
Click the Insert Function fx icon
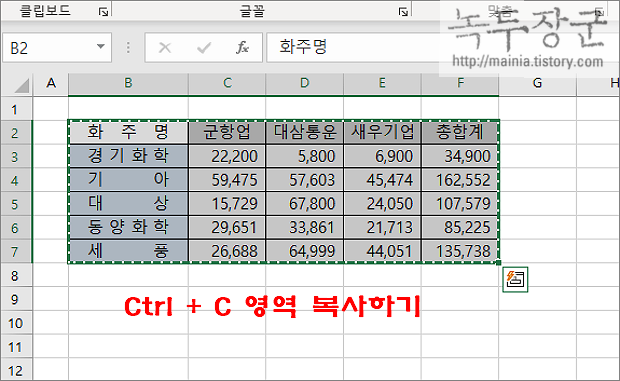click(x=242, y=48)
